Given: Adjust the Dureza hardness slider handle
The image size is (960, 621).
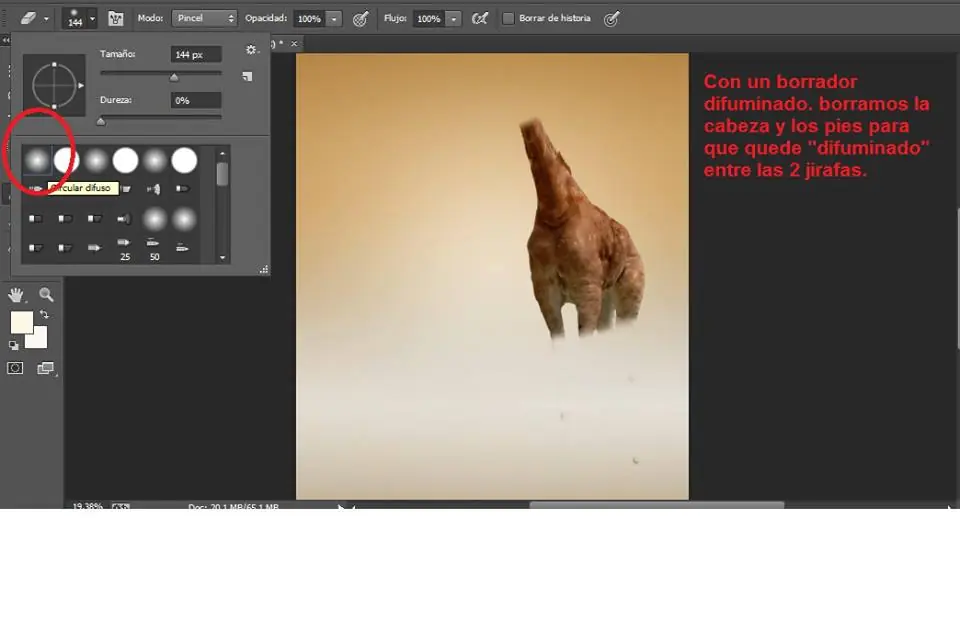Looking at the screenshot, I should 101,121.
